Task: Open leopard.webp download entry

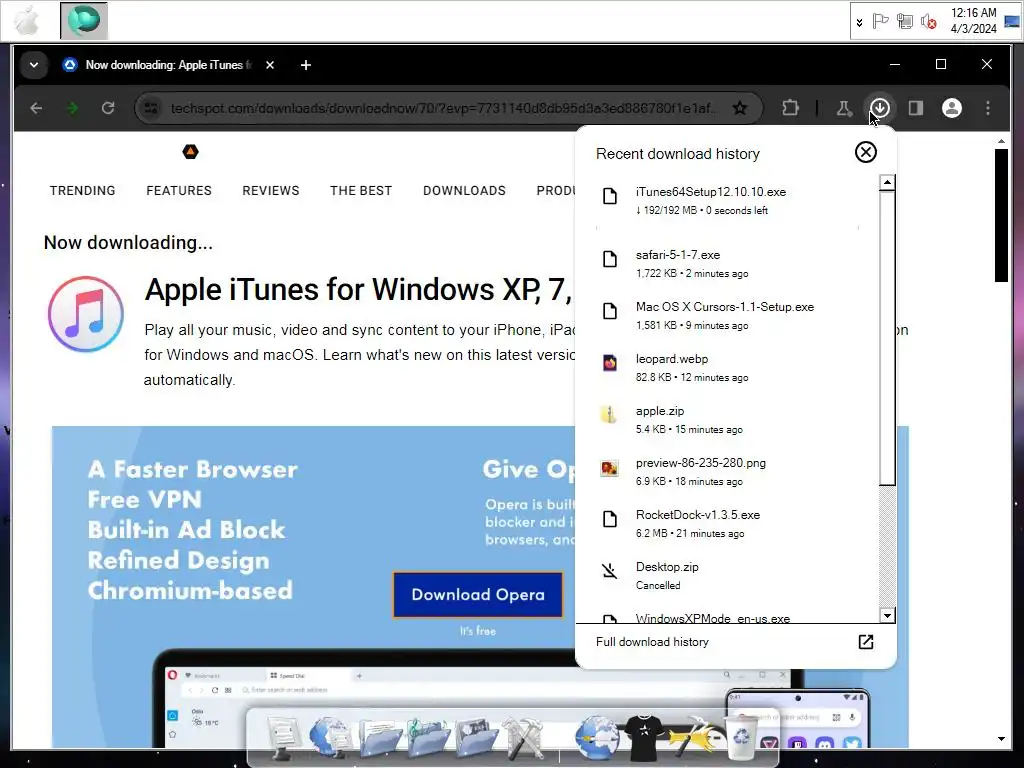Action: (x=727, y=367)
